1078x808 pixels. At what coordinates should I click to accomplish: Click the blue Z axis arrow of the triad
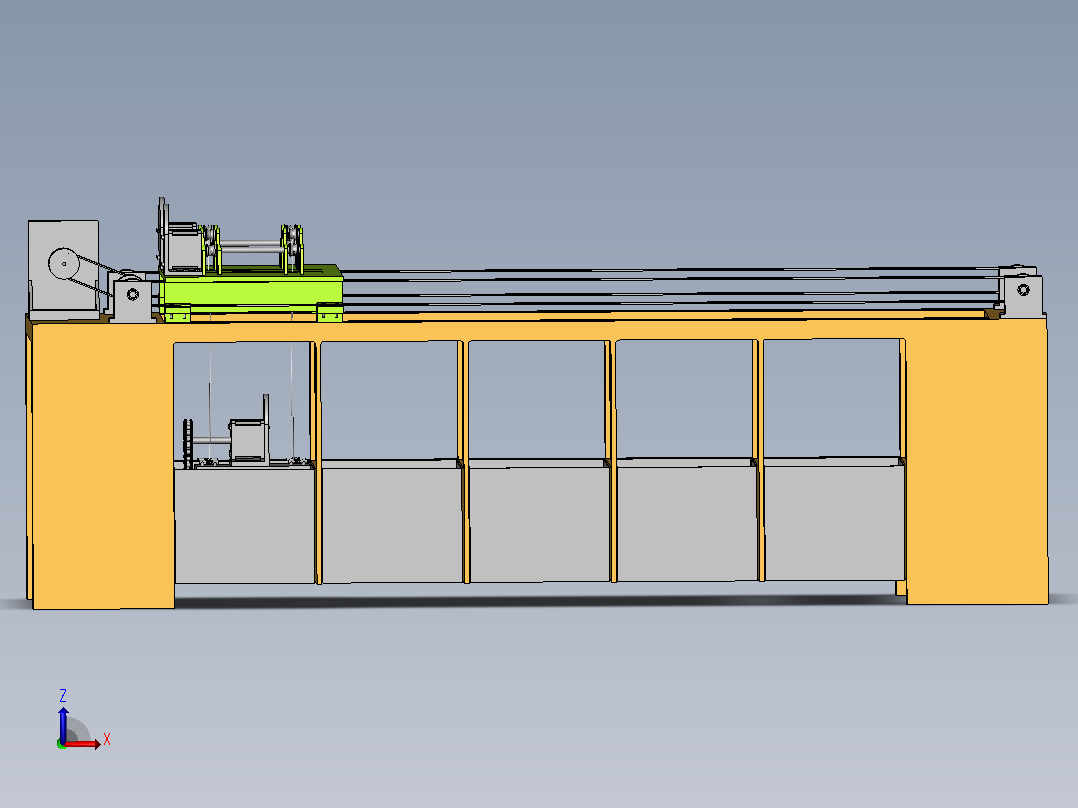pos(63,724)
